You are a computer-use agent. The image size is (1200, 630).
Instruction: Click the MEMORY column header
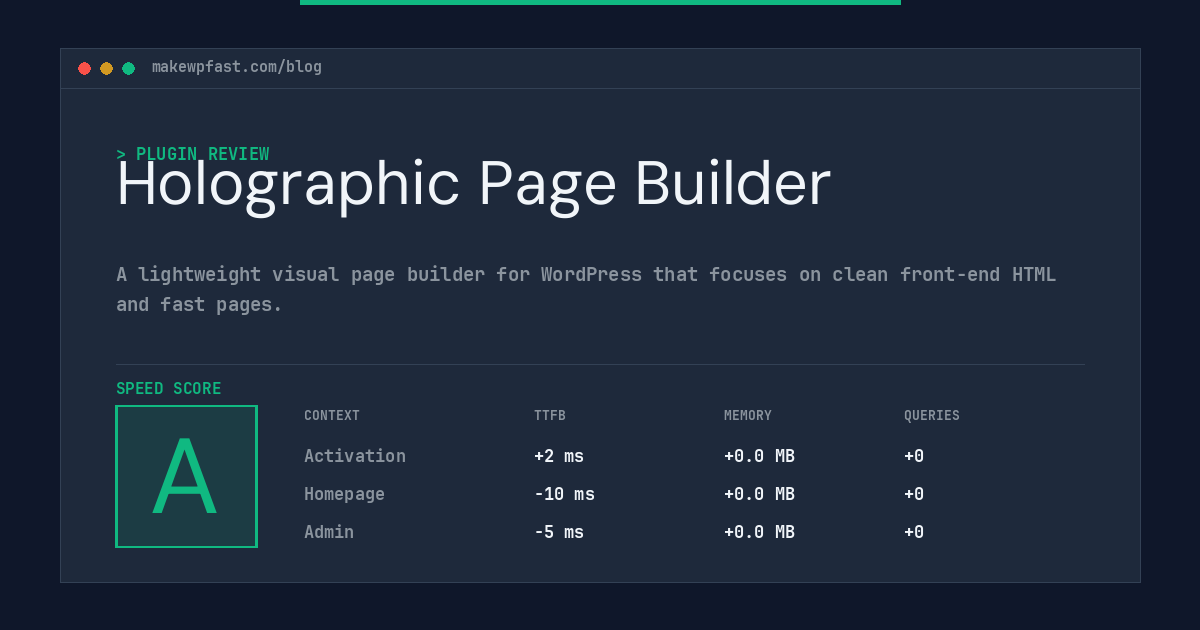coord(748,416)
